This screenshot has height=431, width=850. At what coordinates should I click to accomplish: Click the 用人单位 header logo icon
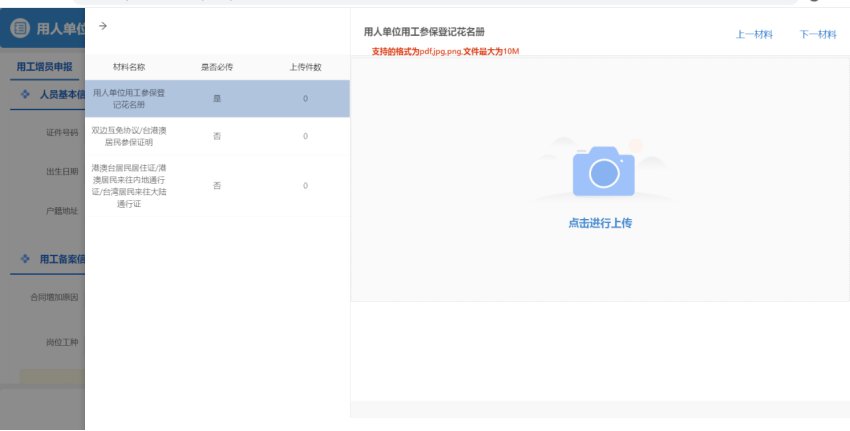click(20, 28)
